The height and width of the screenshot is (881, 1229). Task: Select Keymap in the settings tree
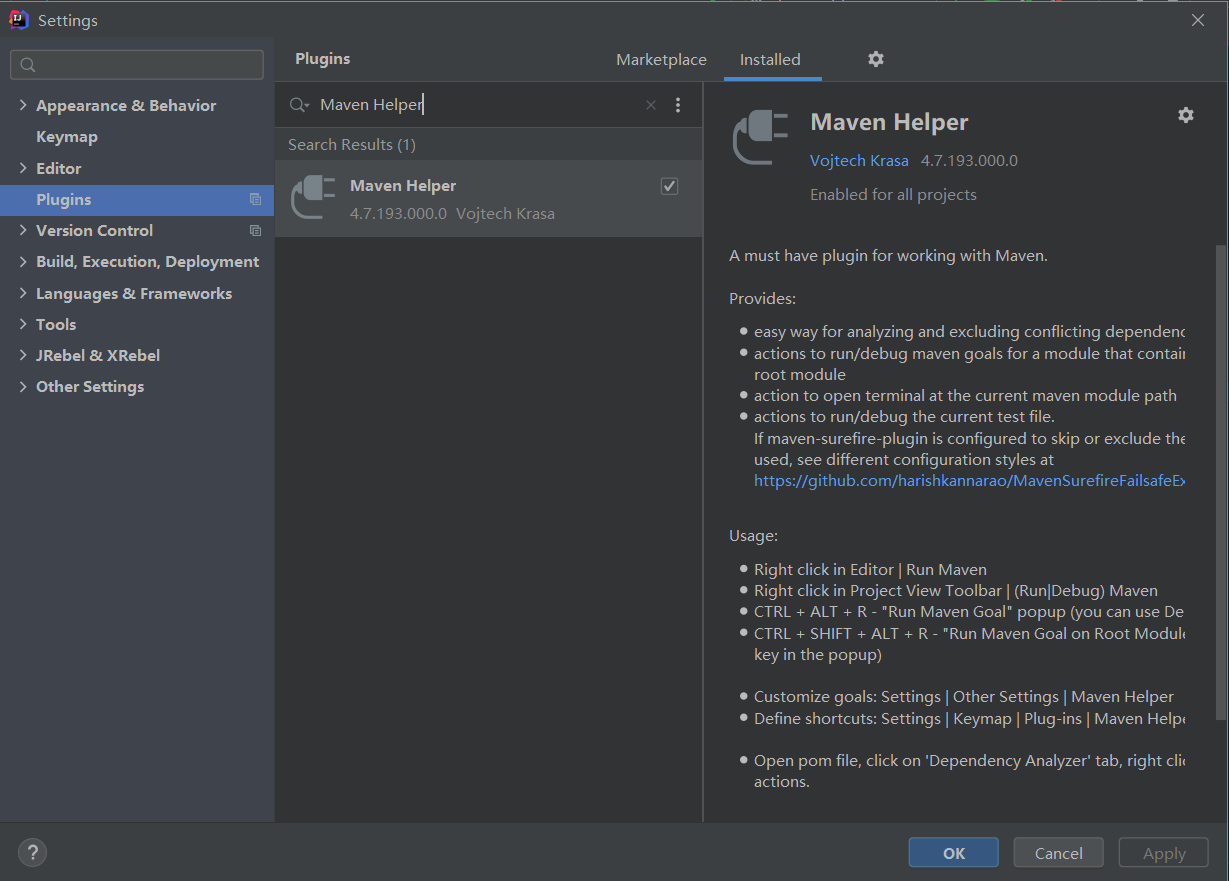point(67,137)
